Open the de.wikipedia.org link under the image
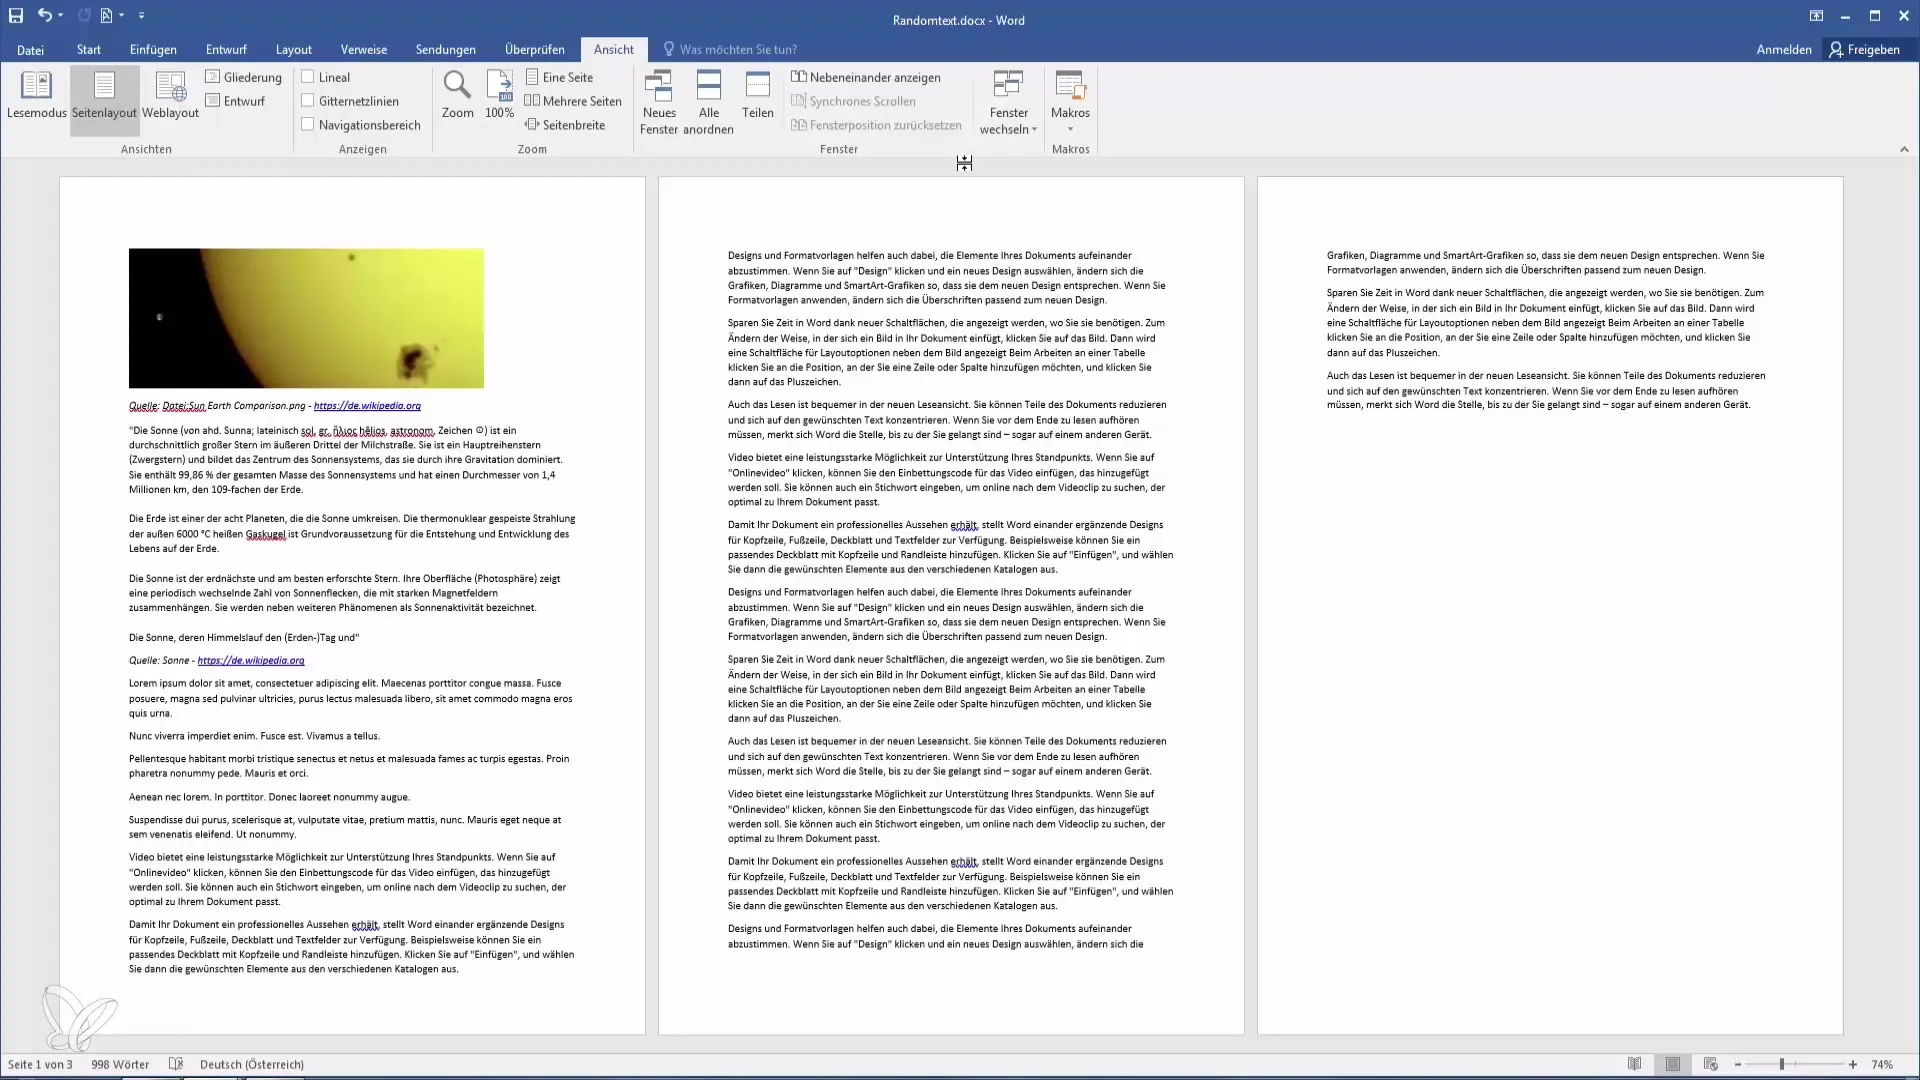The image size is (1920, 1080). coord(367,406)
